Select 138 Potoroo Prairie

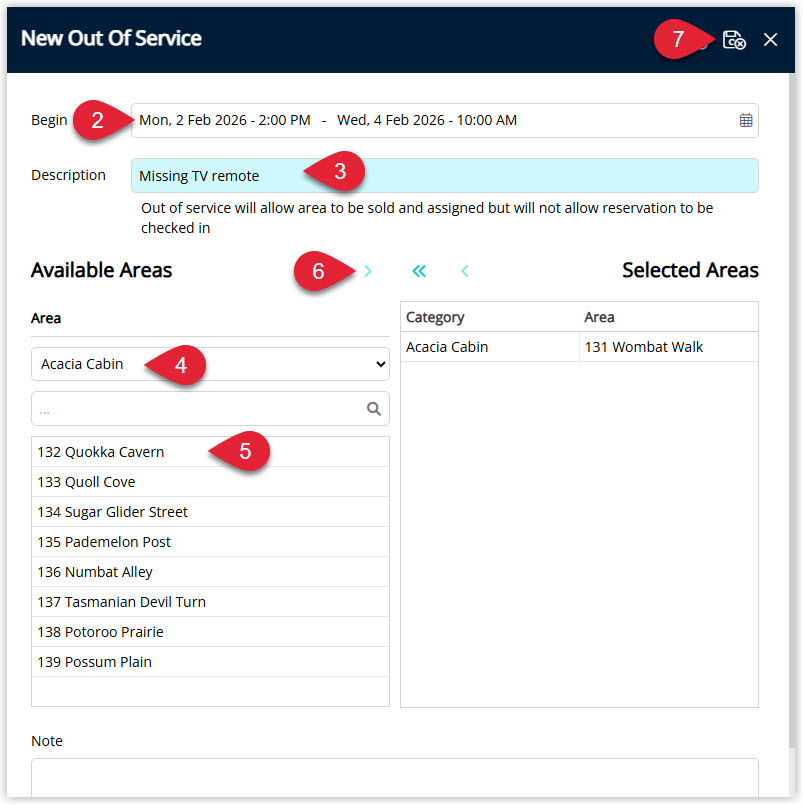[x=210, y=632]
